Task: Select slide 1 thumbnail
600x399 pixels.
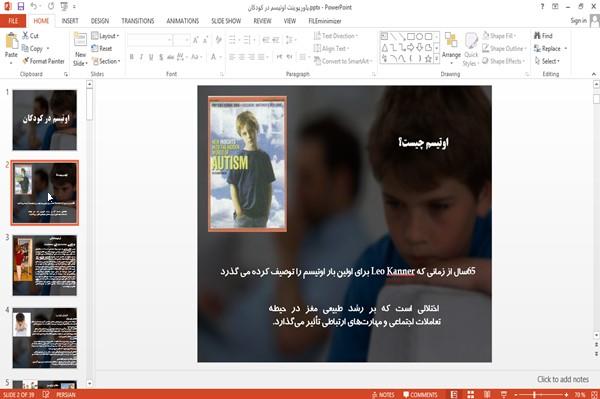Action: coord(45,120)
